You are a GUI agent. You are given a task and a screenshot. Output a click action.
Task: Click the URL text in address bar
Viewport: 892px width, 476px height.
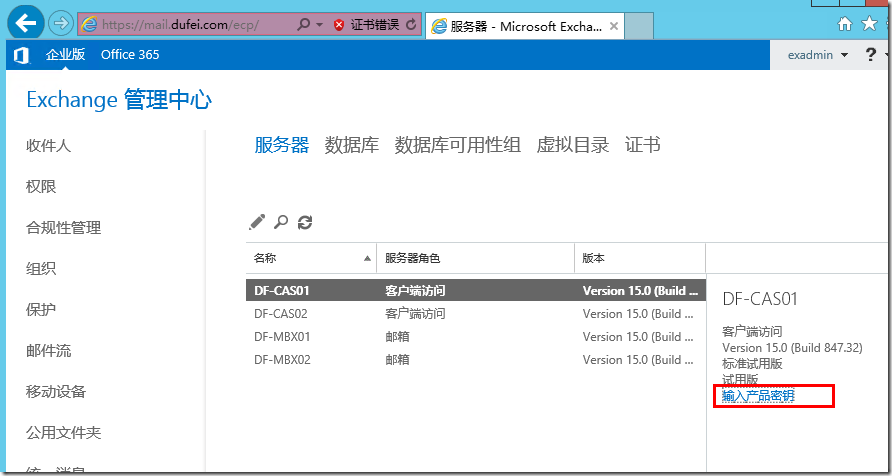coord(180,24)
